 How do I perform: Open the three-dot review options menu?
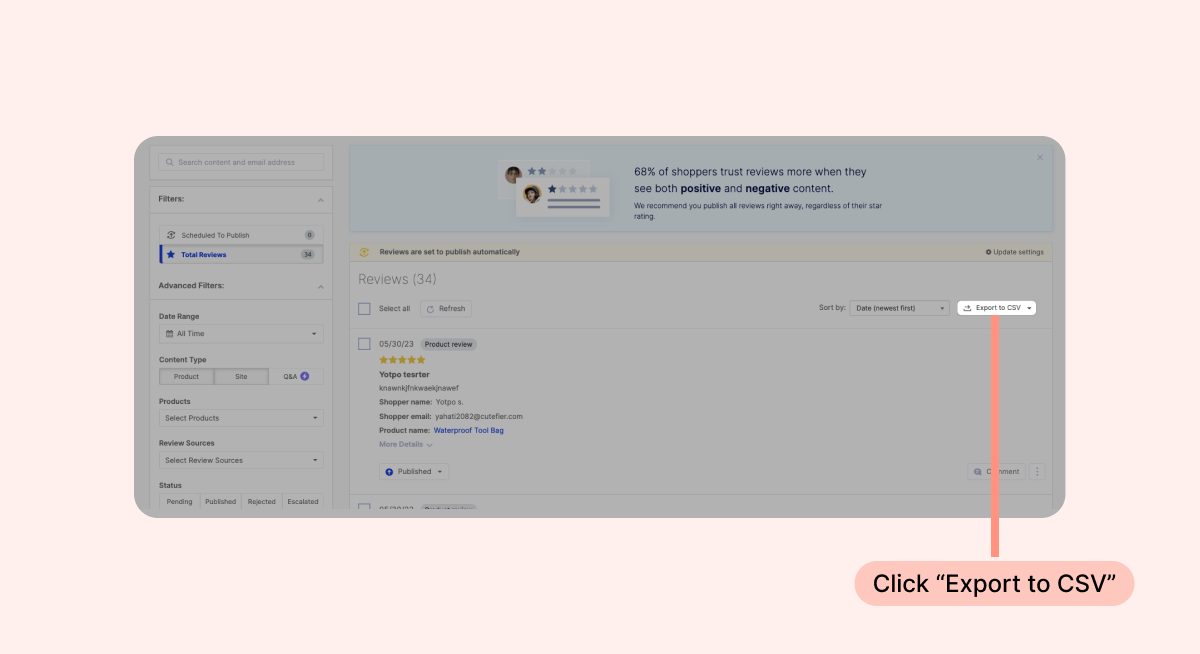click(1037, 472)
